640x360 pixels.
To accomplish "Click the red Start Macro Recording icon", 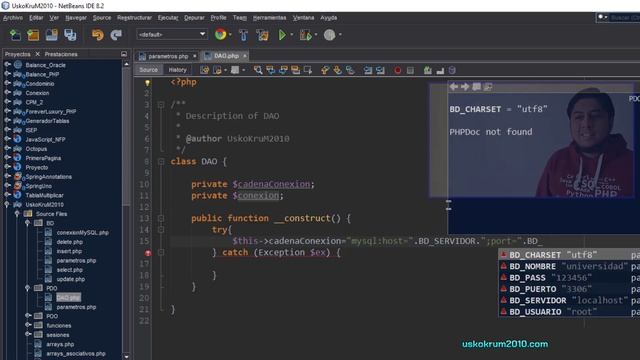I will point(398,70).
